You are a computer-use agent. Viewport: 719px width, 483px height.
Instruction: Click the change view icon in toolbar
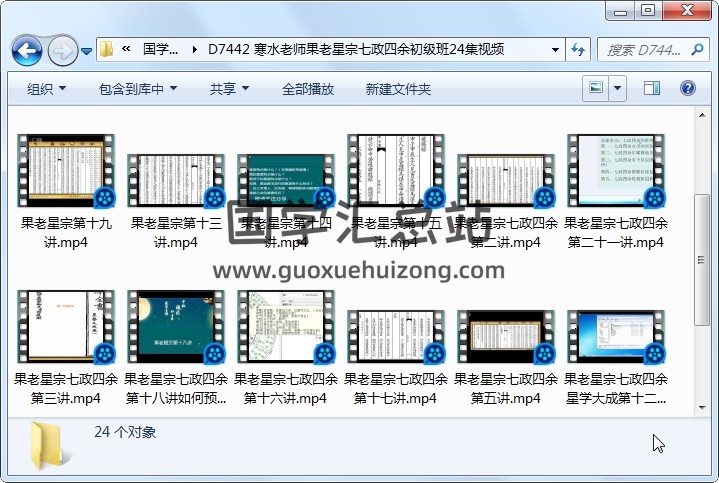pyautogui.click(x=596, y=89)
